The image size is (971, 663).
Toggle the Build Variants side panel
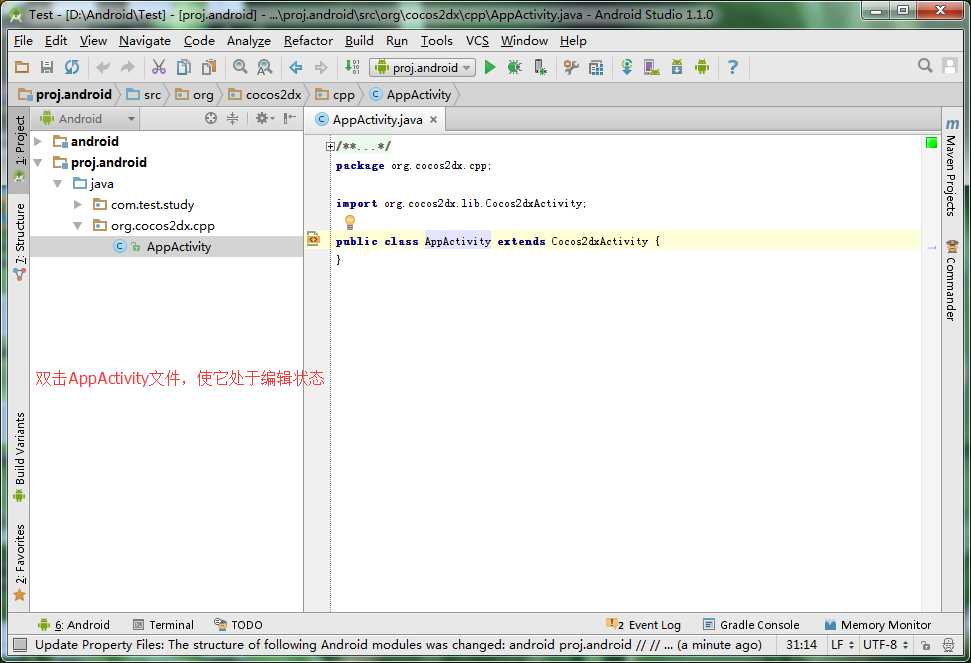tap(20, 457)
